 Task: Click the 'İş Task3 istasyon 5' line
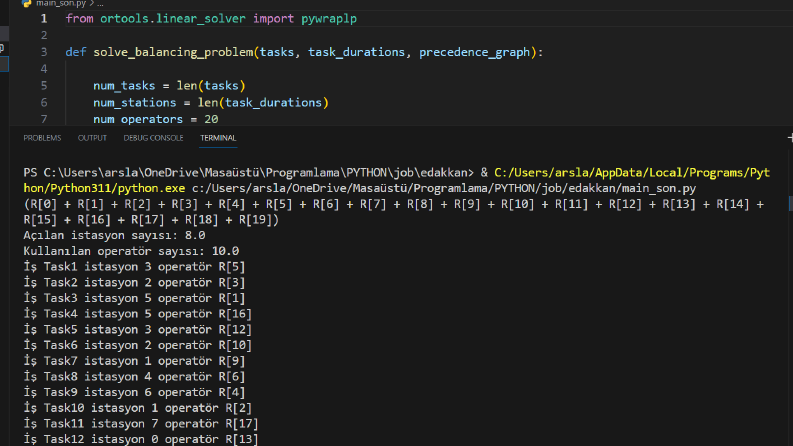click(134, 298)
